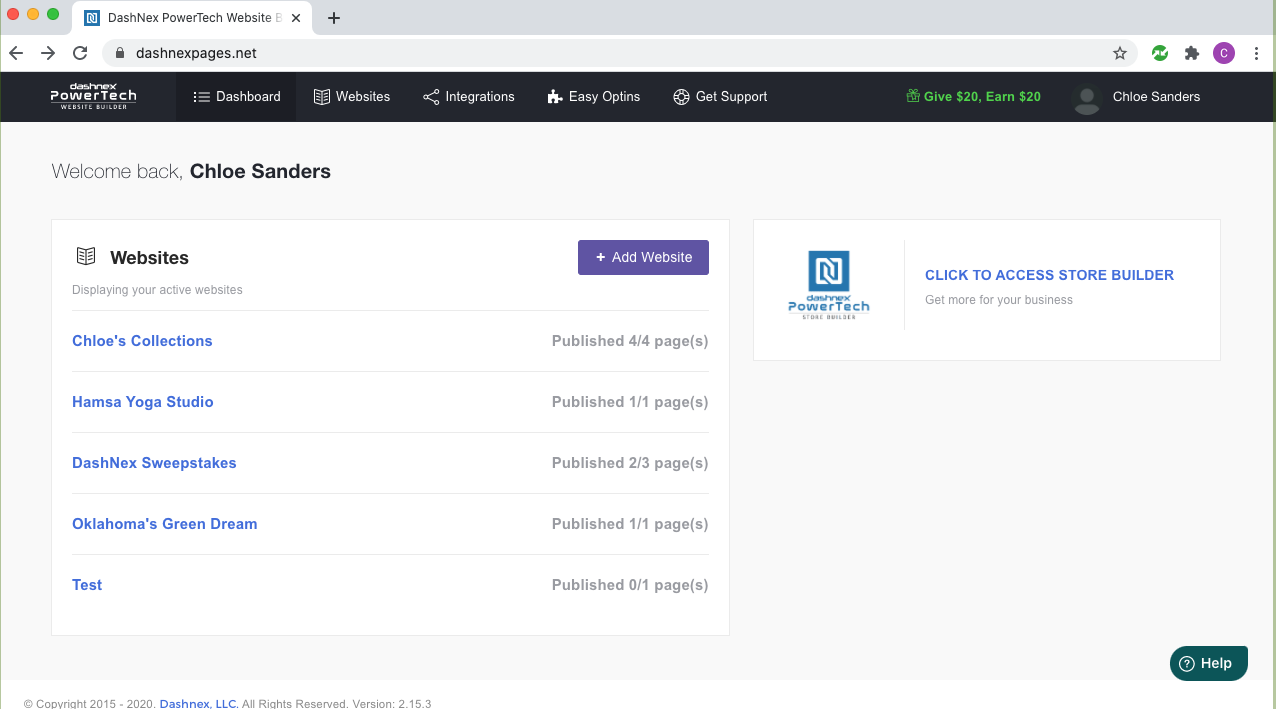Click Published 0/1 page(s) status text

coord(630,585)
